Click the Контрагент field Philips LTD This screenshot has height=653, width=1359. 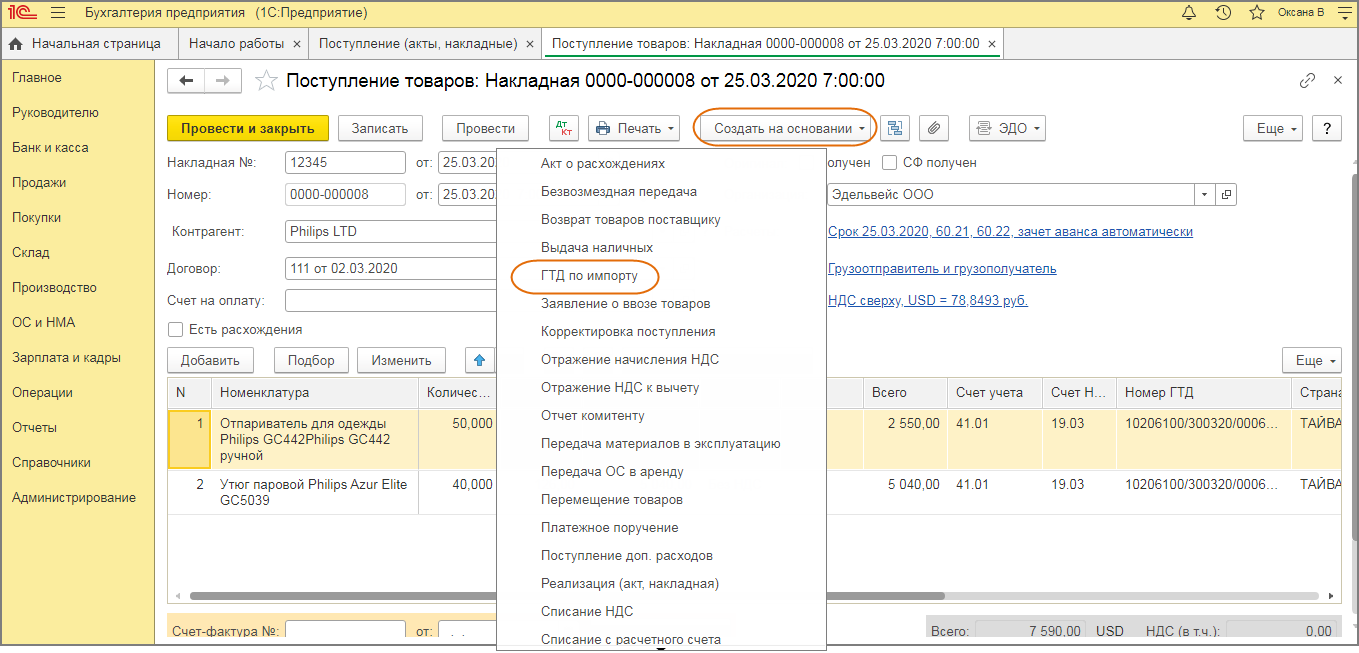click(390, 231)
